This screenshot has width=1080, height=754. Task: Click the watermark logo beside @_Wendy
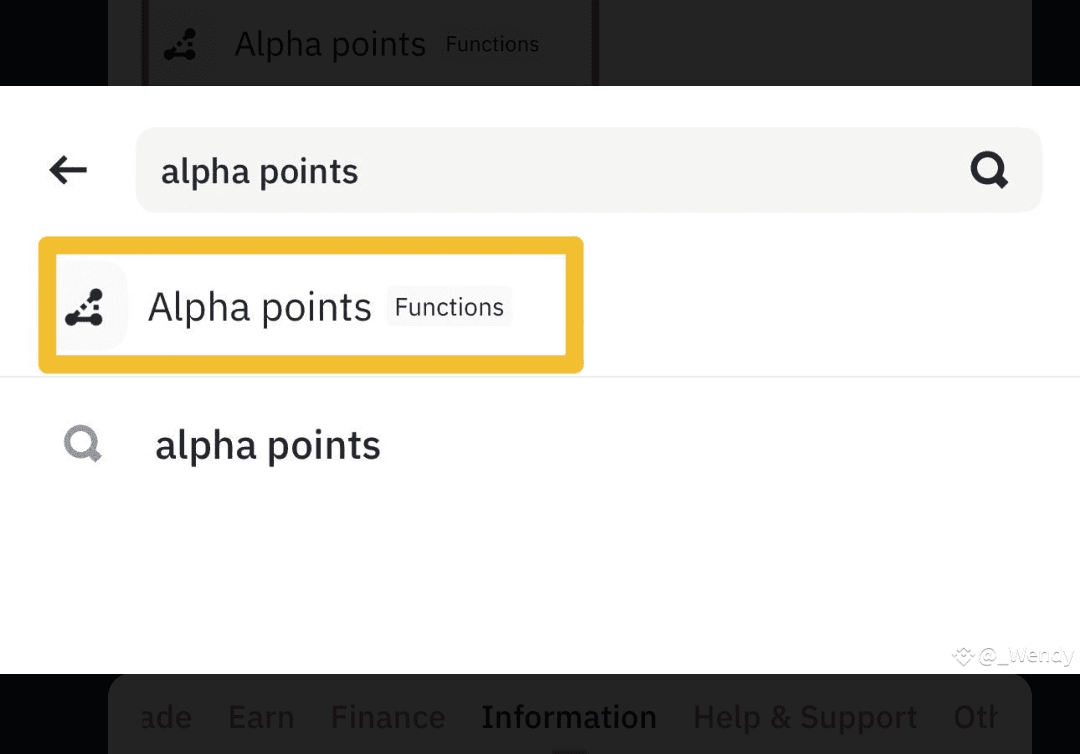[x=963, y=656]
